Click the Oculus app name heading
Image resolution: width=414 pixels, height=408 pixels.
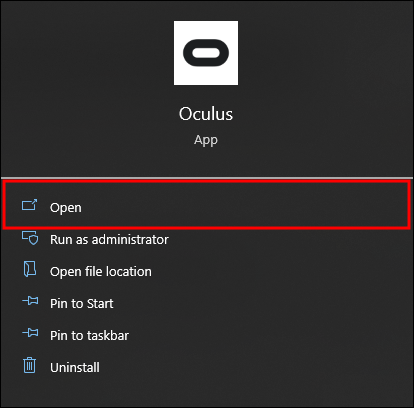point(206,114)
